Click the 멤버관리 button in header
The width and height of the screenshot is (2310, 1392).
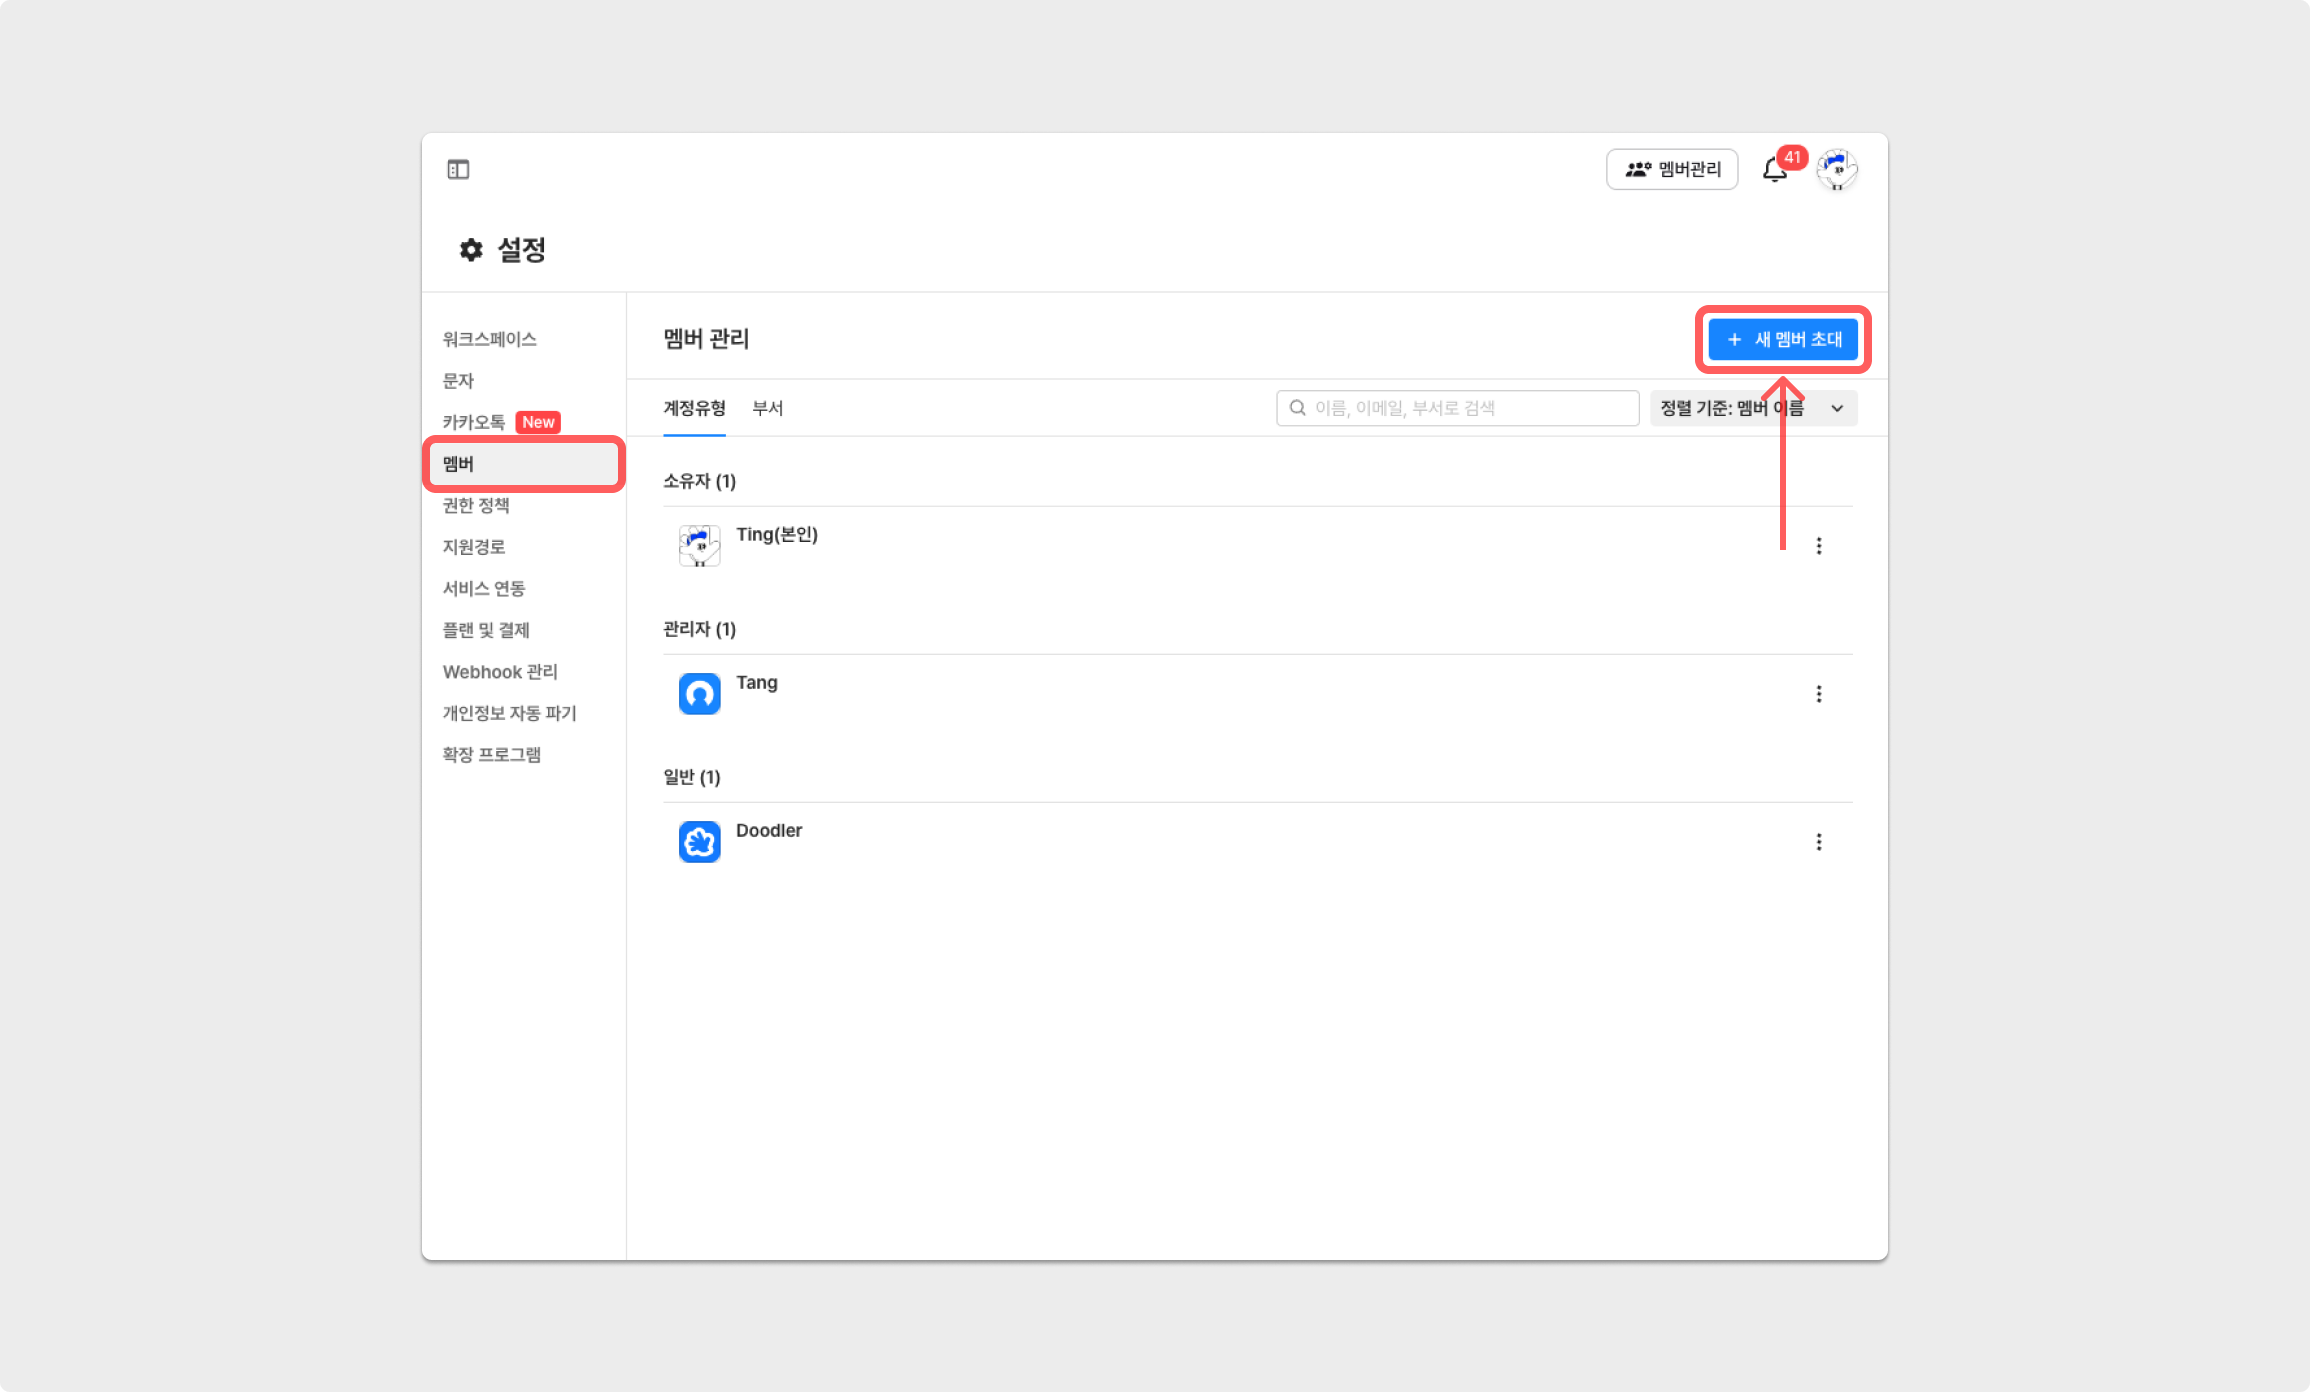click(x=1672, y=170)
